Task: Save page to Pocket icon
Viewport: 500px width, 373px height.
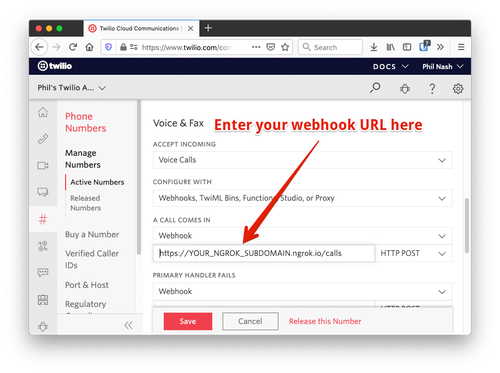Action: pos(271,47)
